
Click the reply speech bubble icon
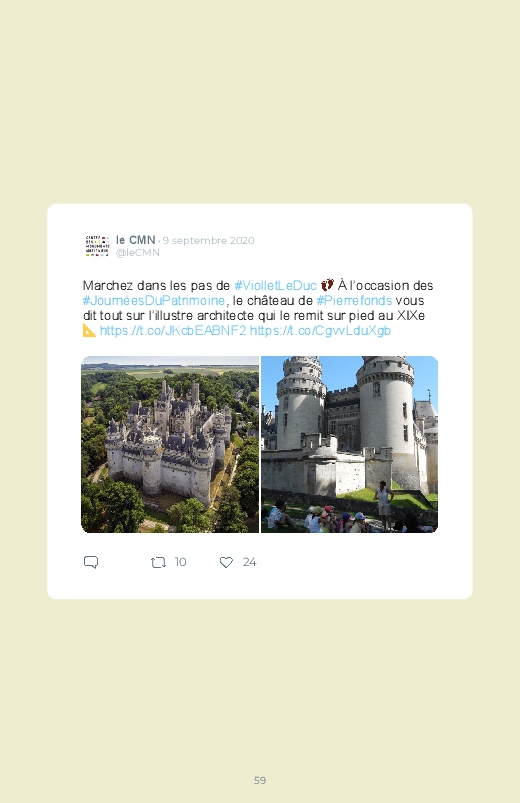click(x=91, y=562)
